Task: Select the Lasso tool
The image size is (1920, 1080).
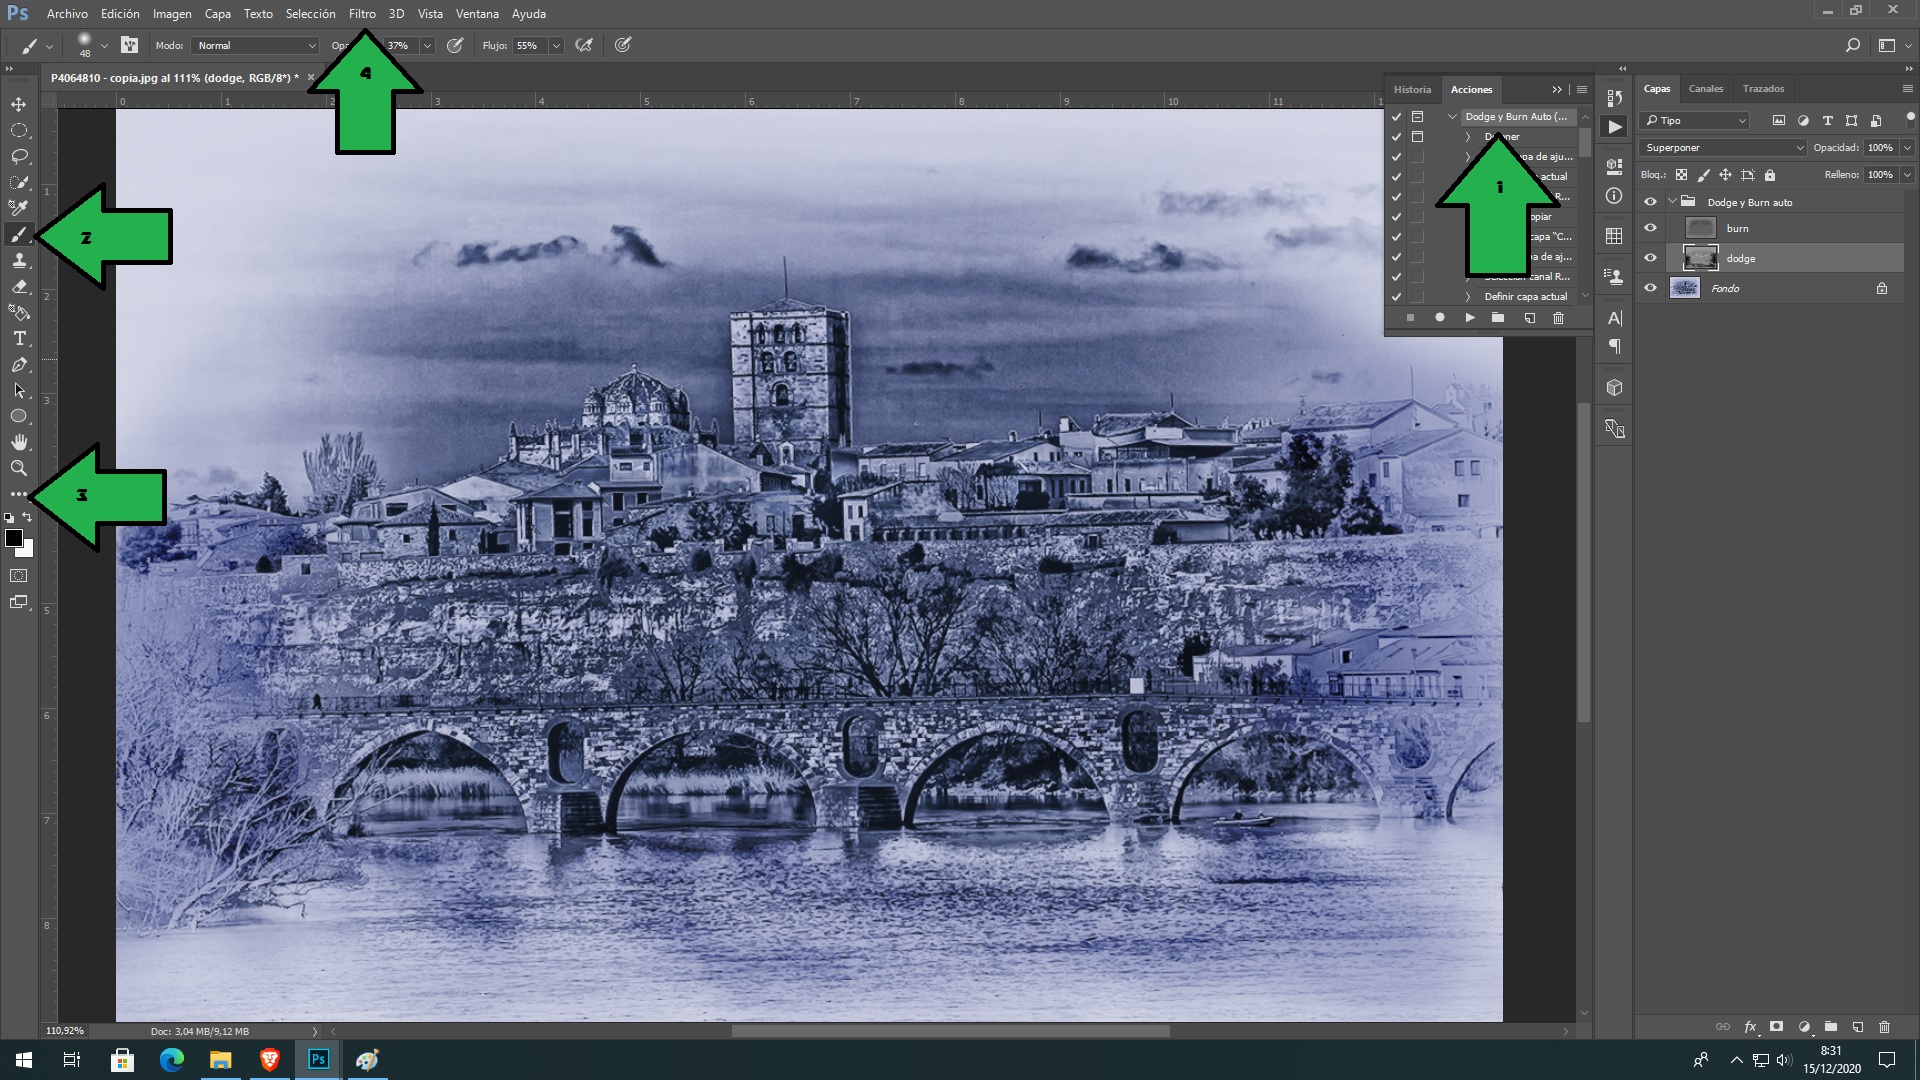Action: click(x=19, y=156)
